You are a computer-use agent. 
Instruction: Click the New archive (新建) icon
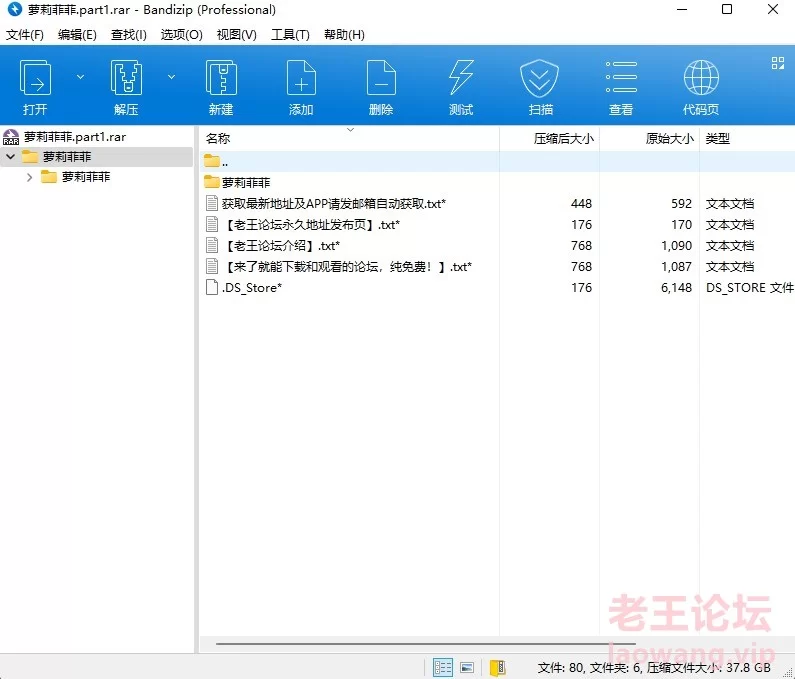pyautogui.click(x=221, y=78)
